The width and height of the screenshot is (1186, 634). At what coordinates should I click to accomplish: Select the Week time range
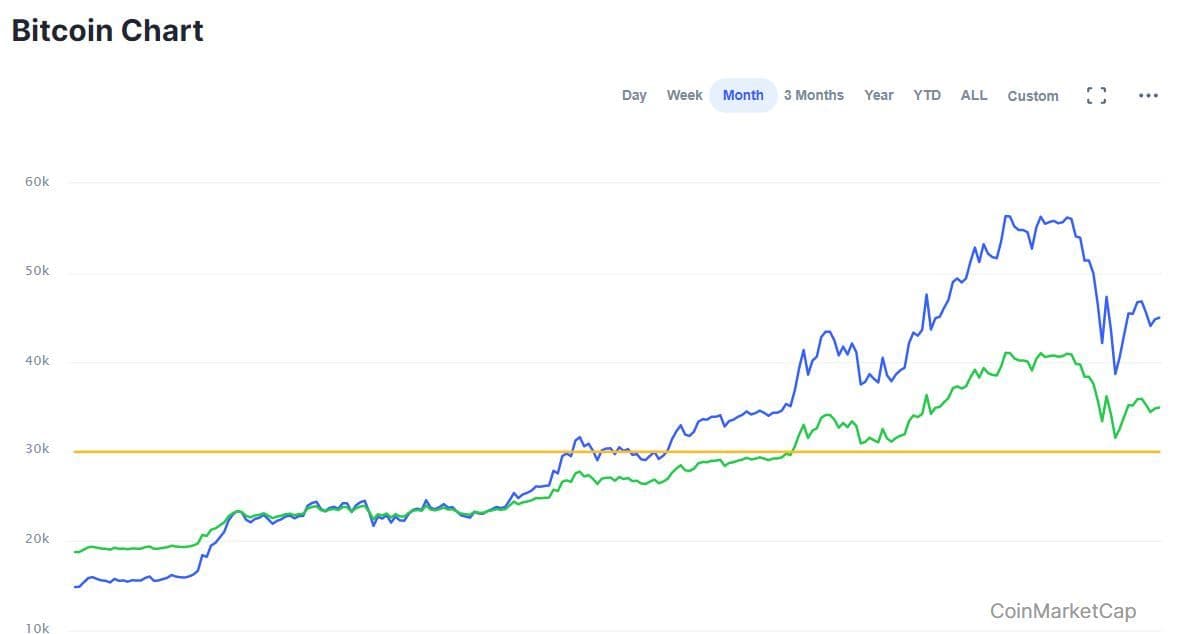684,95
